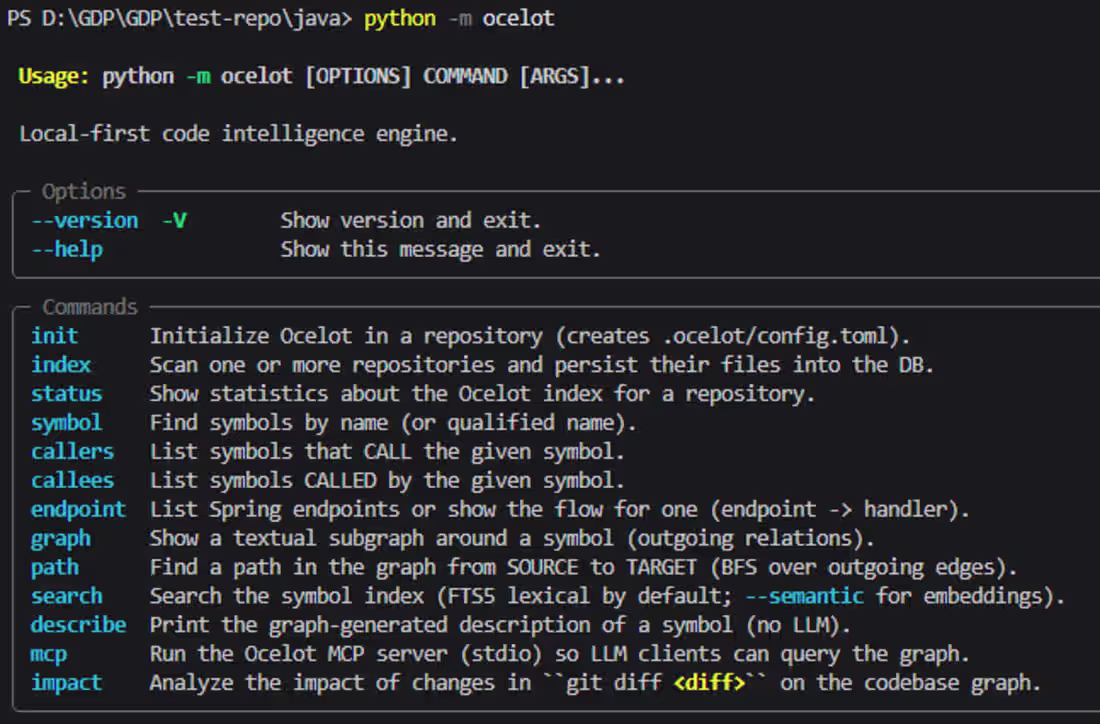Click the 'describe' command name
The image size is (1100, 724).
78,624
